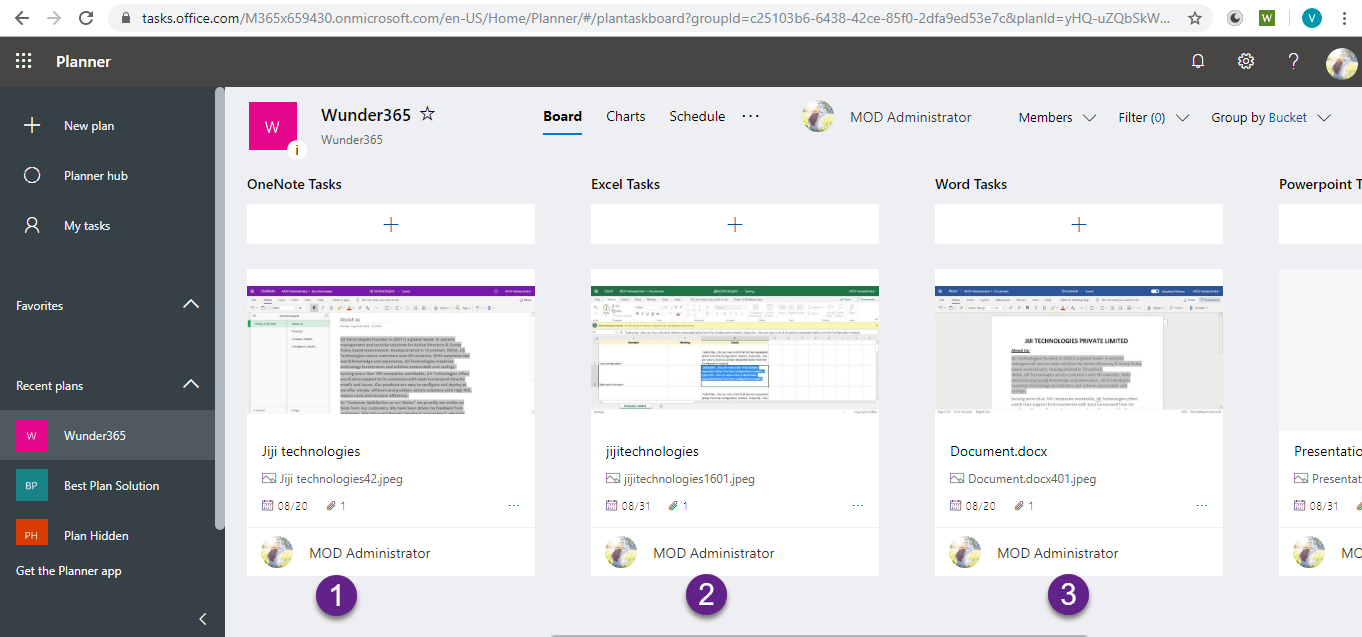Switch to the Charts tab

click(625, 116)
